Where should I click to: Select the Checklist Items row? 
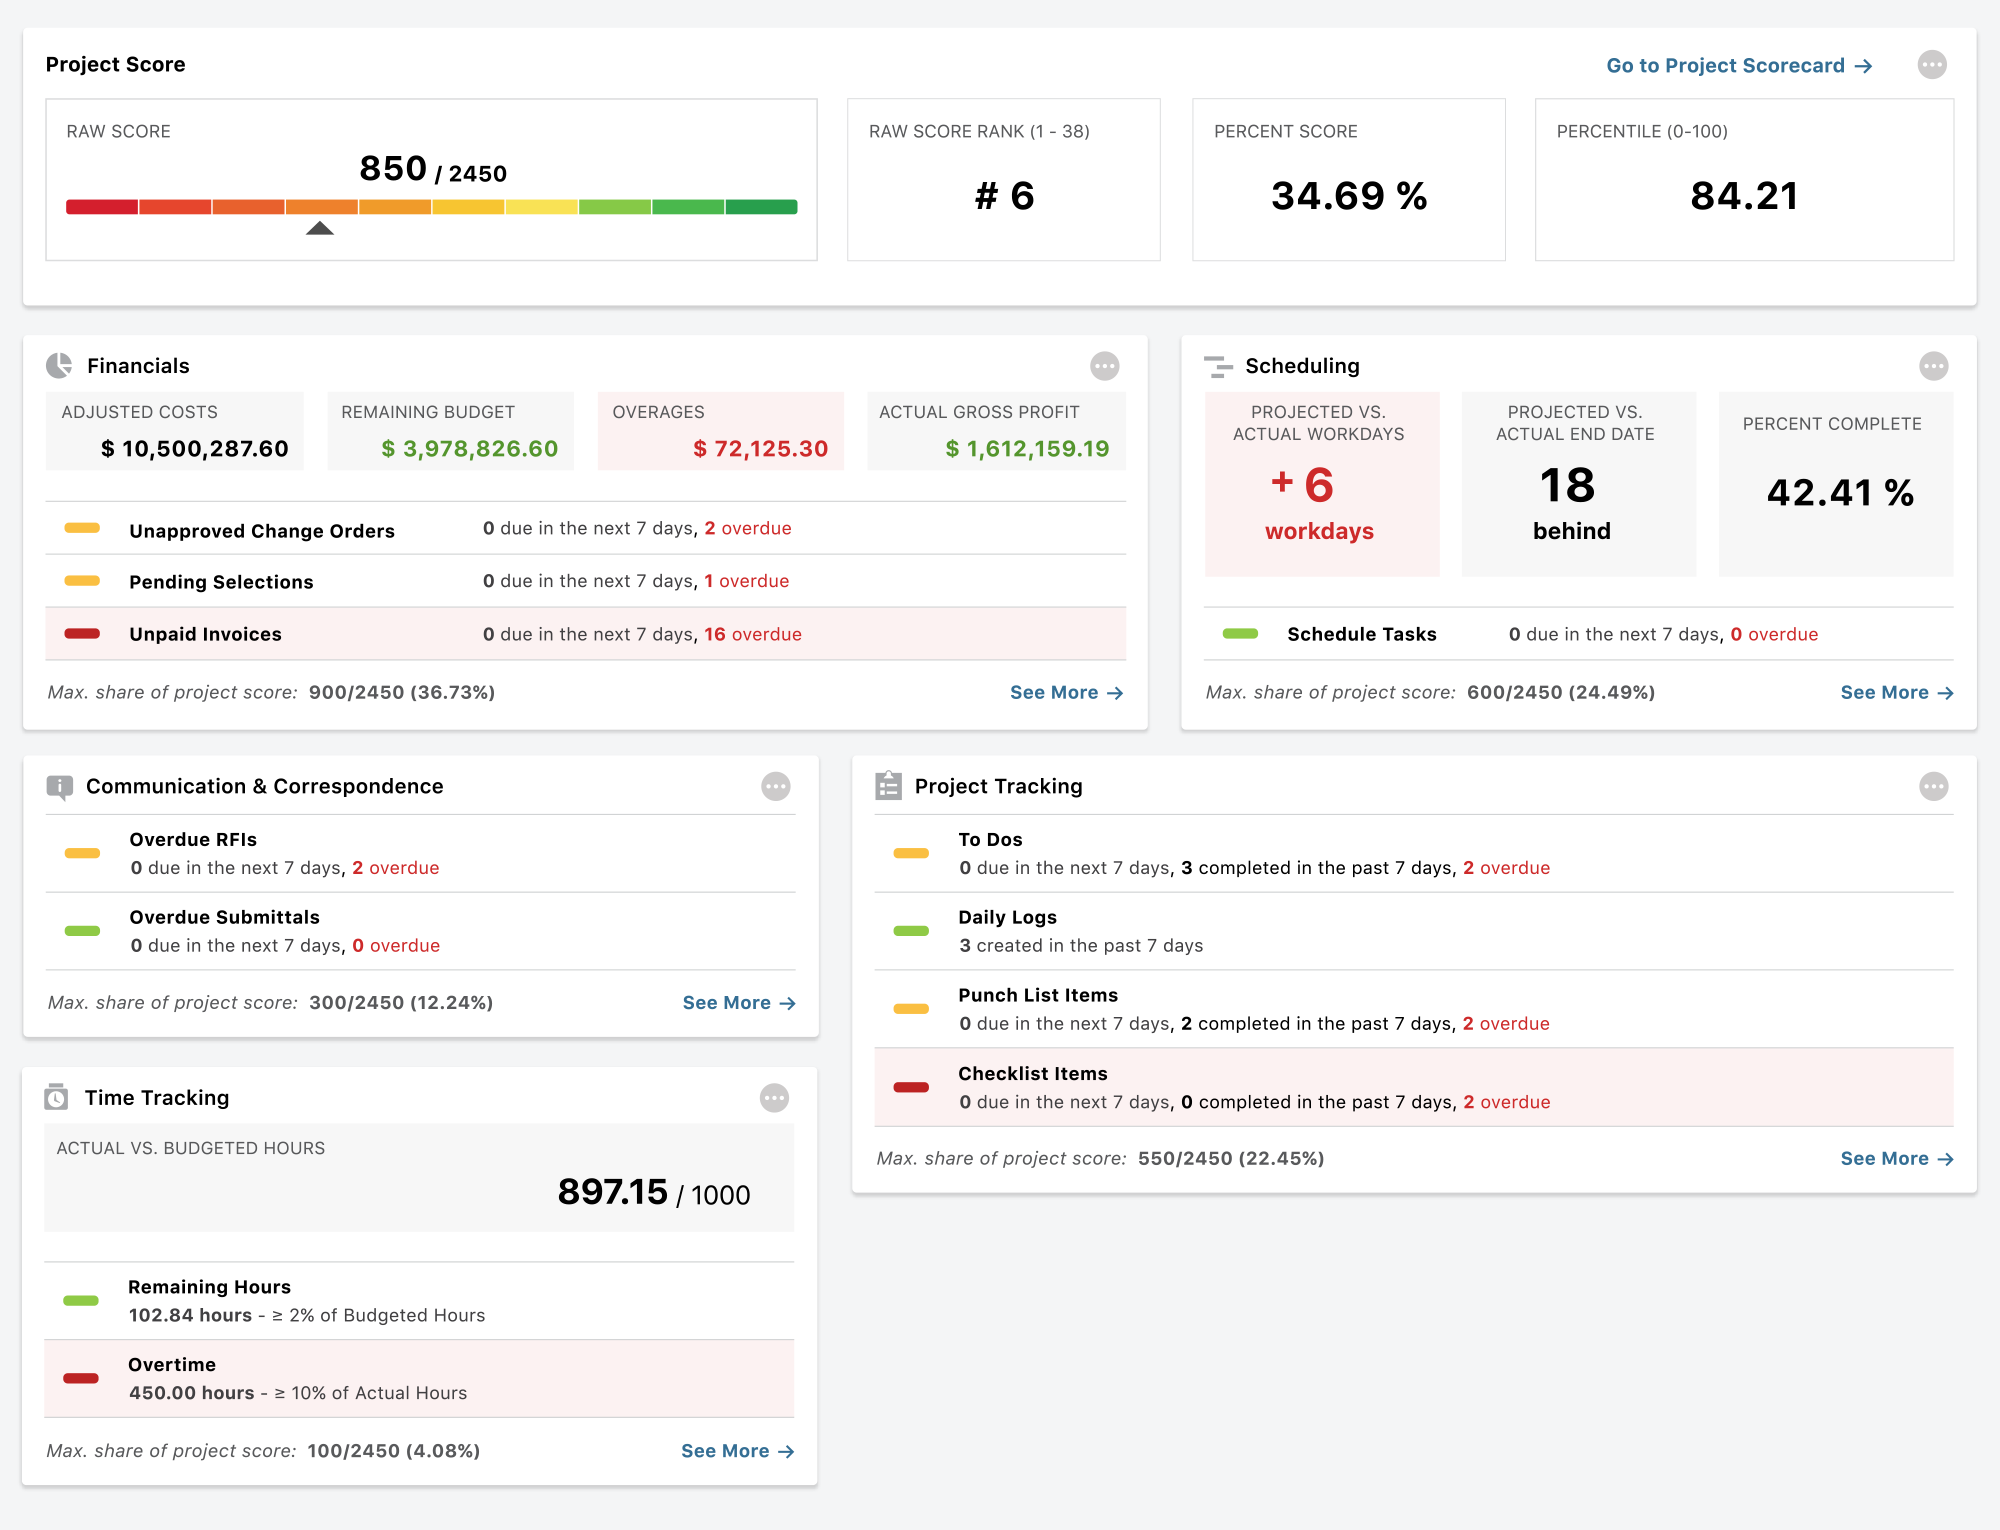point(1412,1087)
